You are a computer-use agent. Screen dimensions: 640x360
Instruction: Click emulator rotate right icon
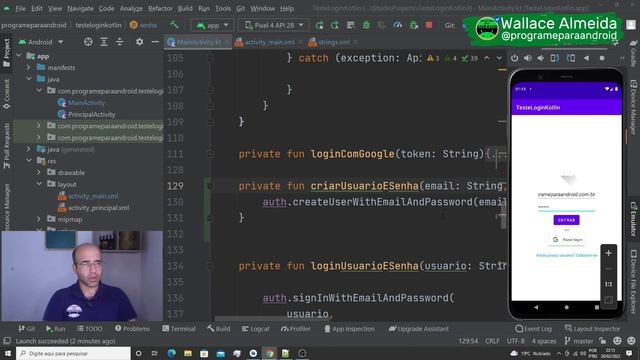(571, 58)
